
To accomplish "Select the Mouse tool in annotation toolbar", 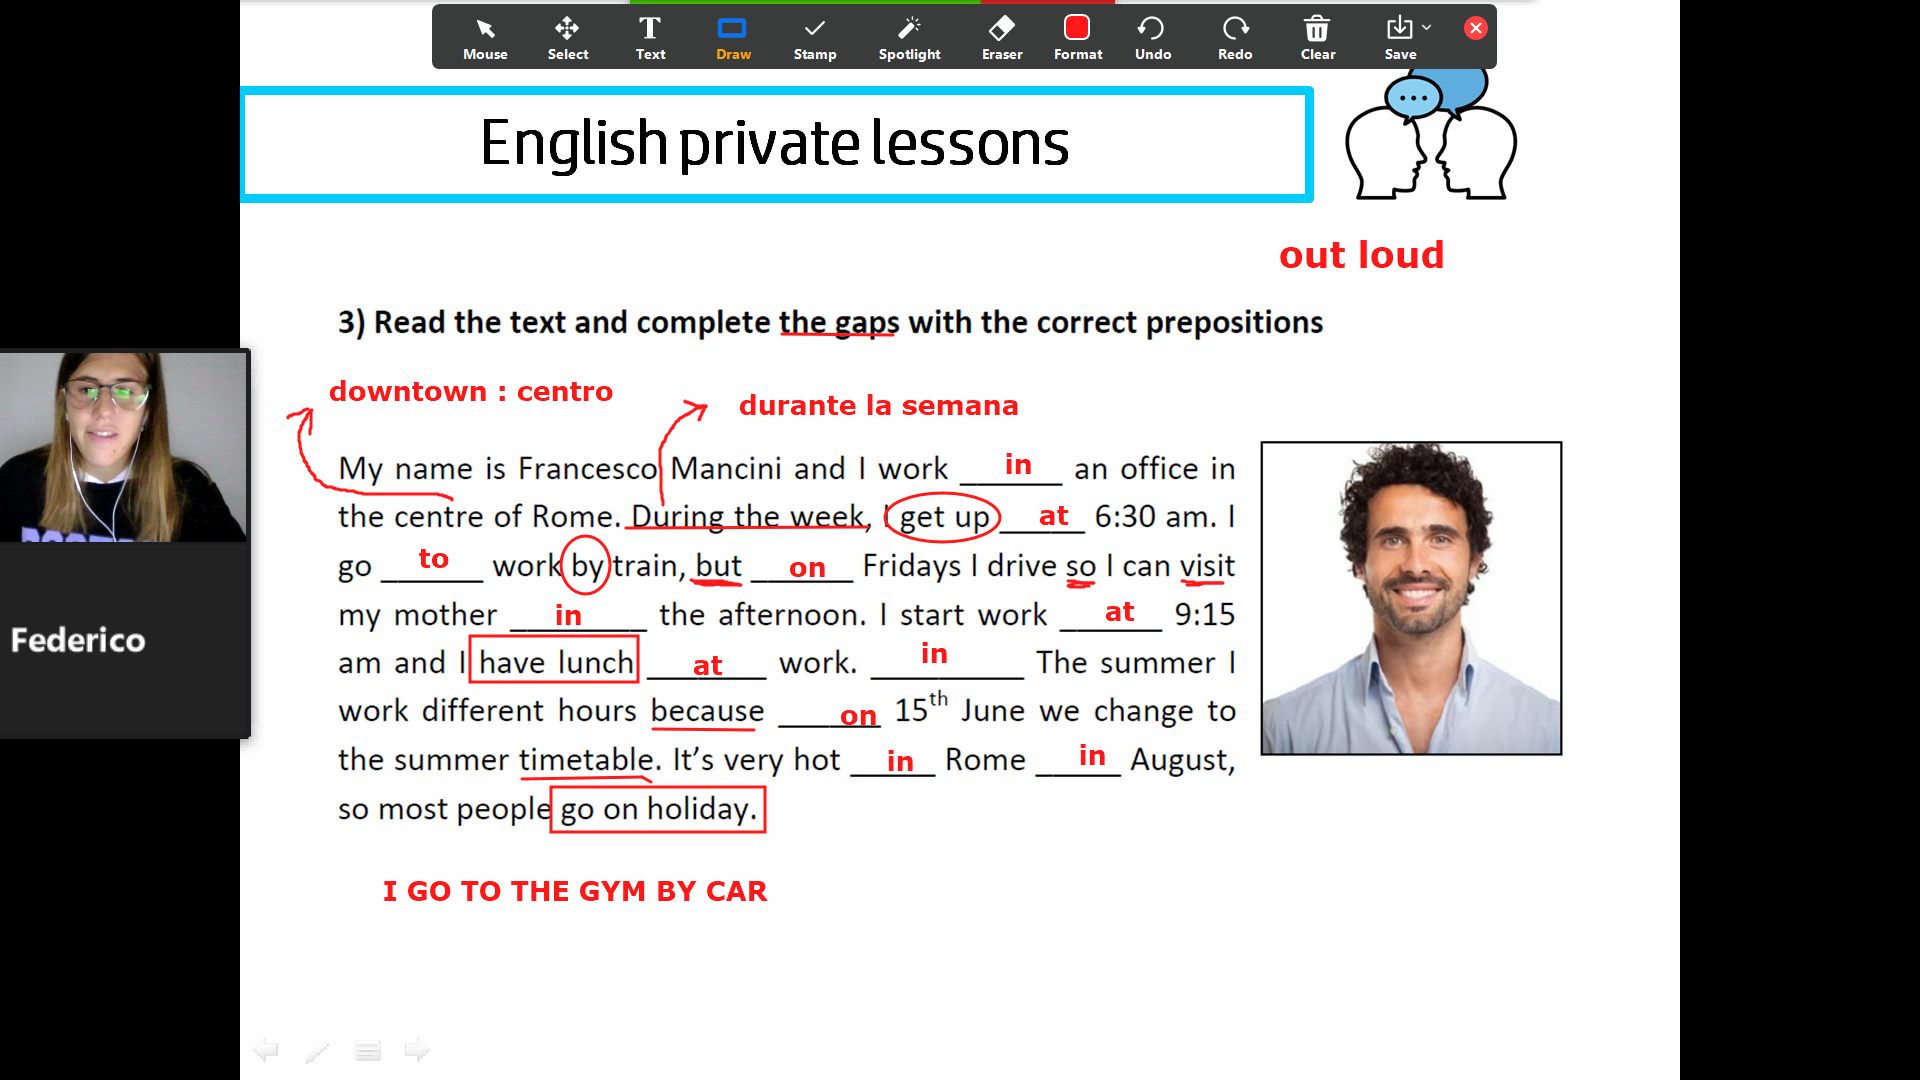I will pyautogui.click(x=485, y=38).
